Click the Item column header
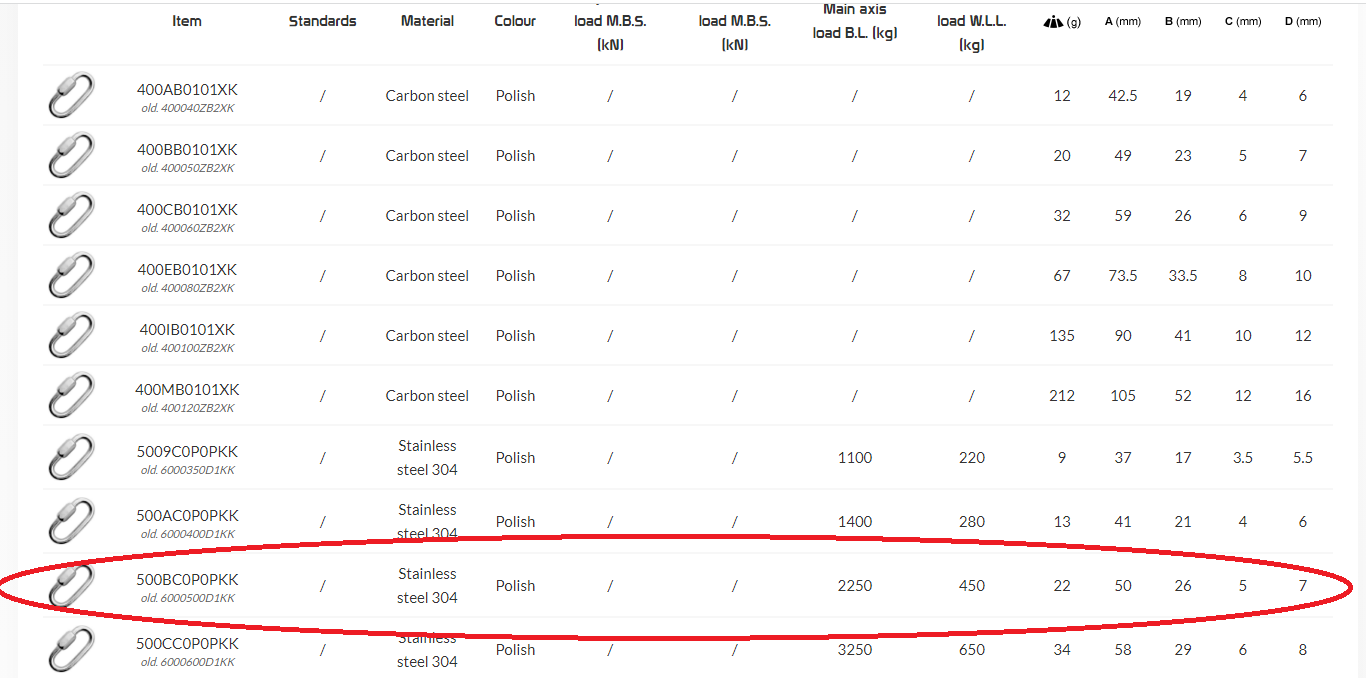The height and width of the screenshot is (678, 1366). click(x=187, y=21)
